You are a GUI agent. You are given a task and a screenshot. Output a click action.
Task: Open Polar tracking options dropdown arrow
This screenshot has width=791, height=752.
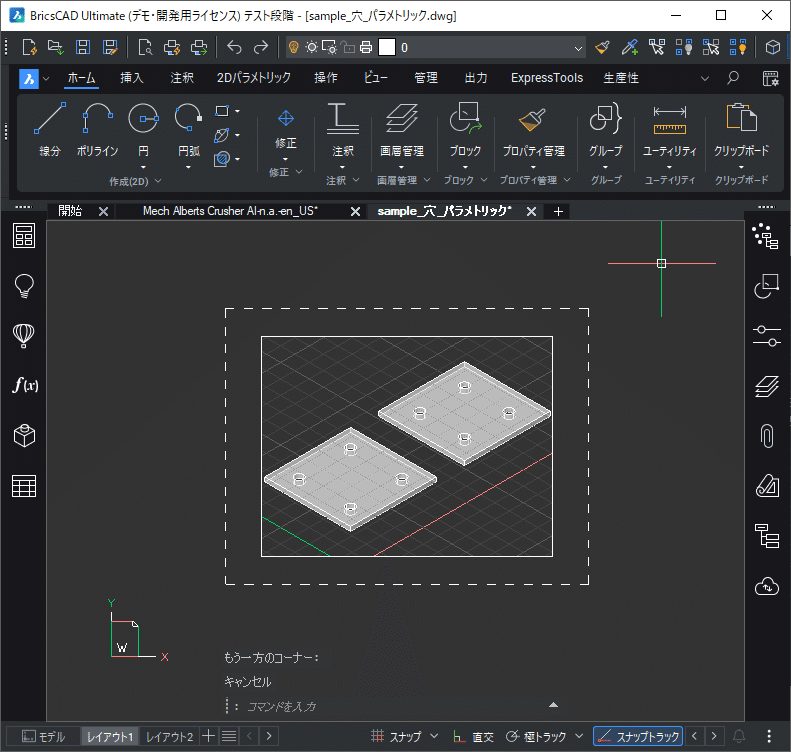point(579,736)
